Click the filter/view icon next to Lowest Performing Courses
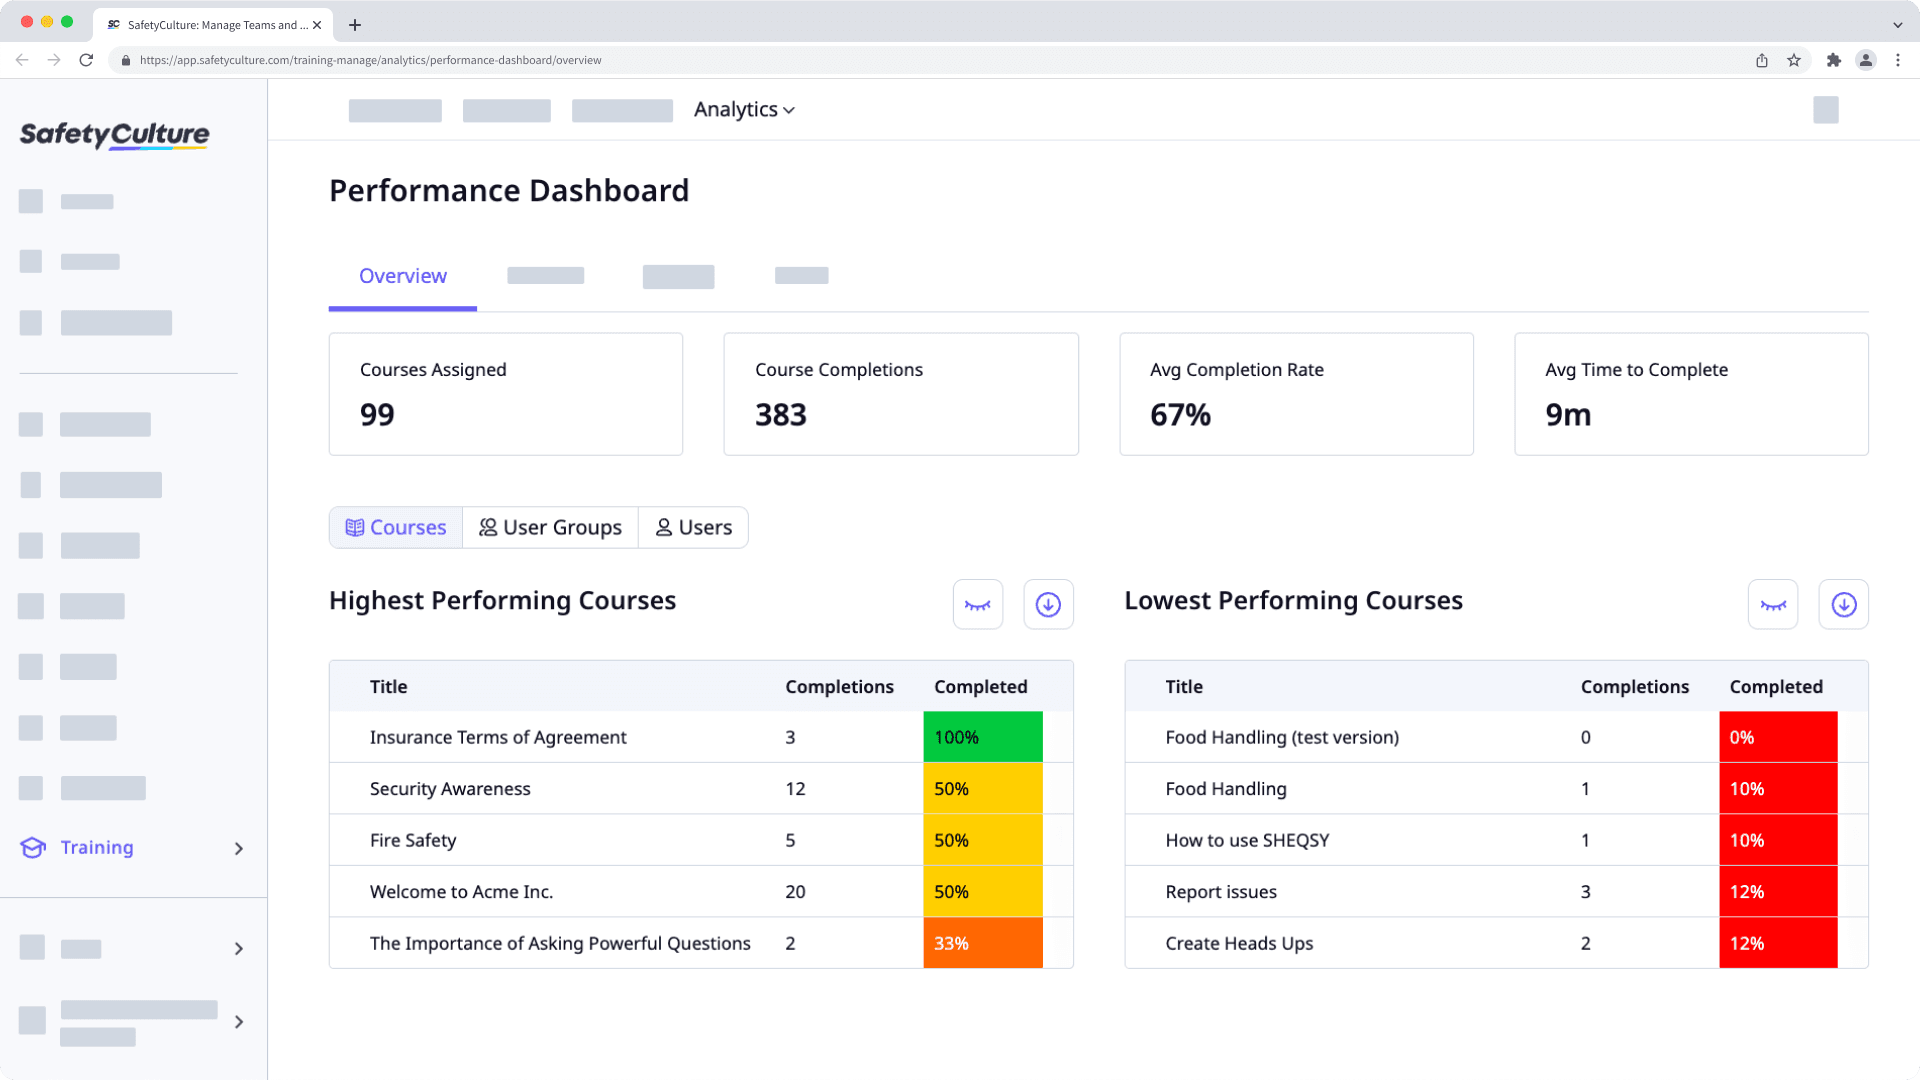The width and height of the screenshot is (1920, 1080). pyautogui.click(x=1774, y=603)
